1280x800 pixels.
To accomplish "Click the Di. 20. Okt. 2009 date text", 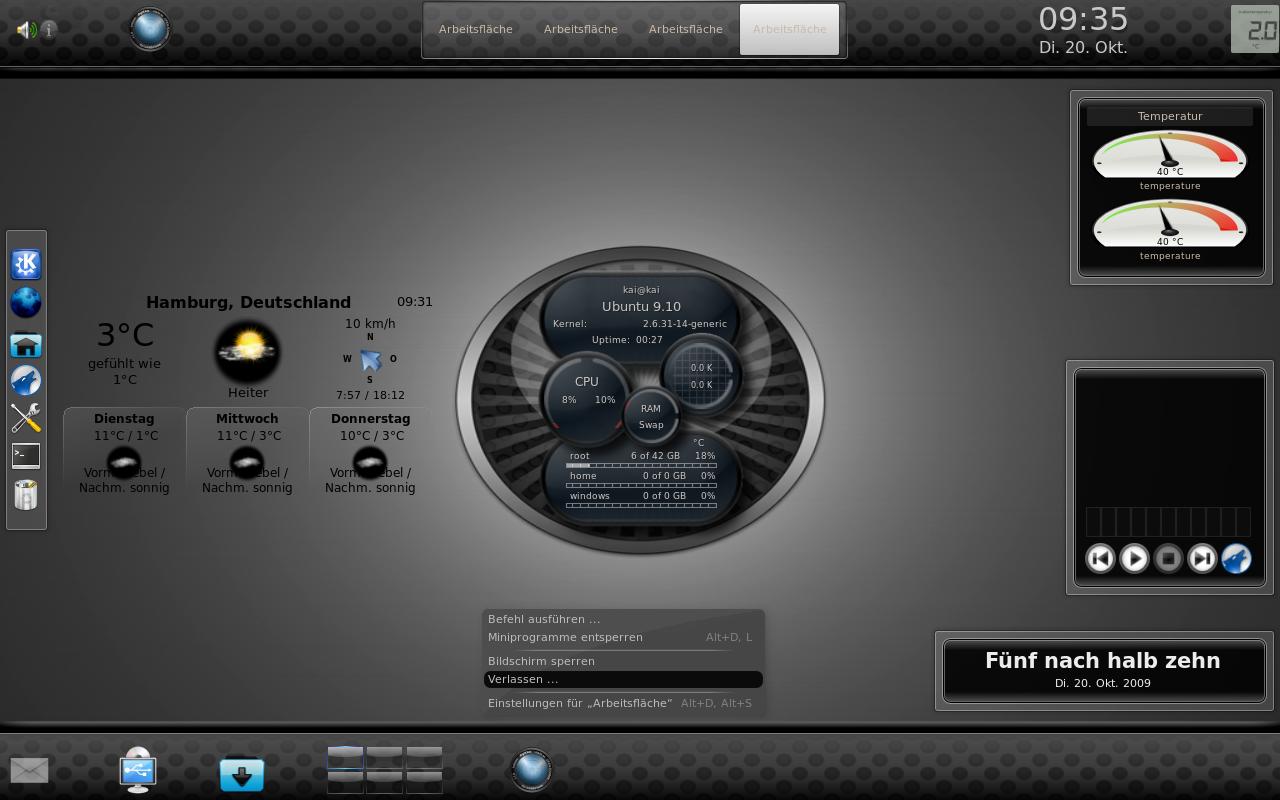I will point(1102,683).
